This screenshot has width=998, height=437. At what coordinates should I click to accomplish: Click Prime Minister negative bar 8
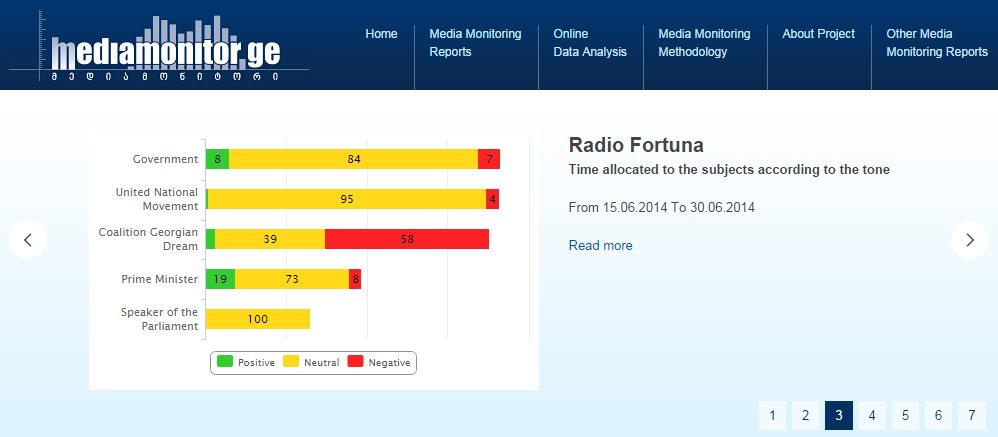355,279
